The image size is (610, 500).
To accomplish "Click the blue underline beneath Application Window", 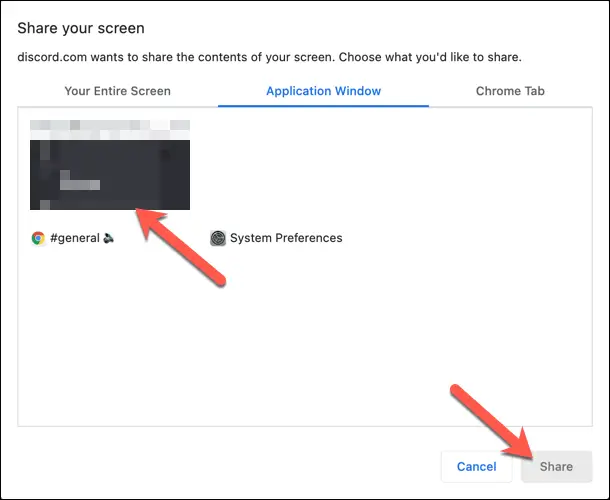I will [x=323, y=106].
